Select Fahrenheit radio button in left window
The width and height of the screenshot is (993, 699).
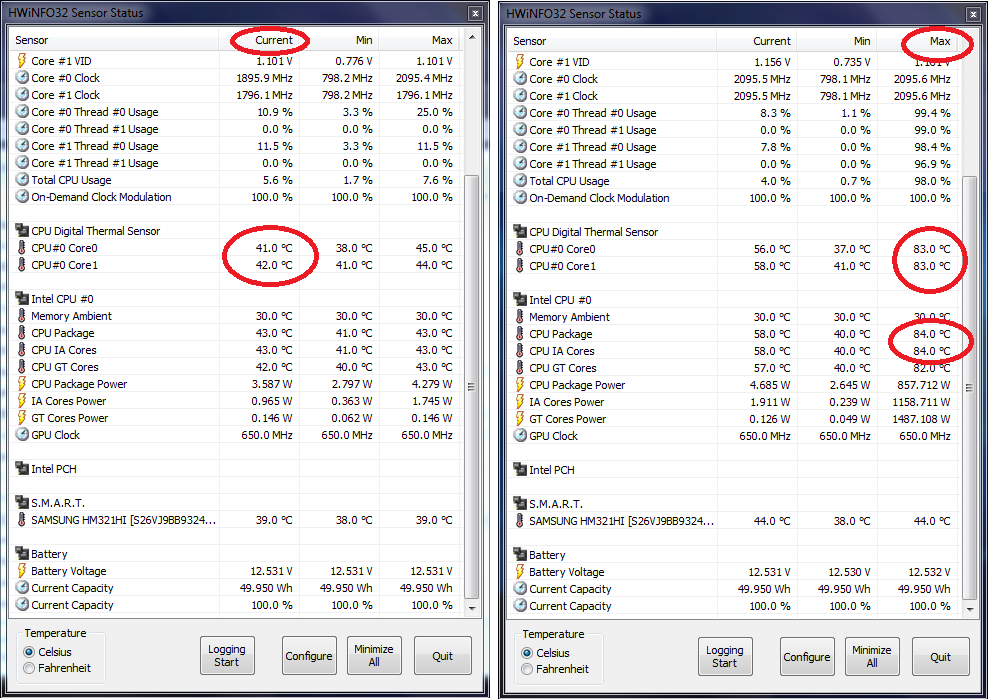(29, 668)
